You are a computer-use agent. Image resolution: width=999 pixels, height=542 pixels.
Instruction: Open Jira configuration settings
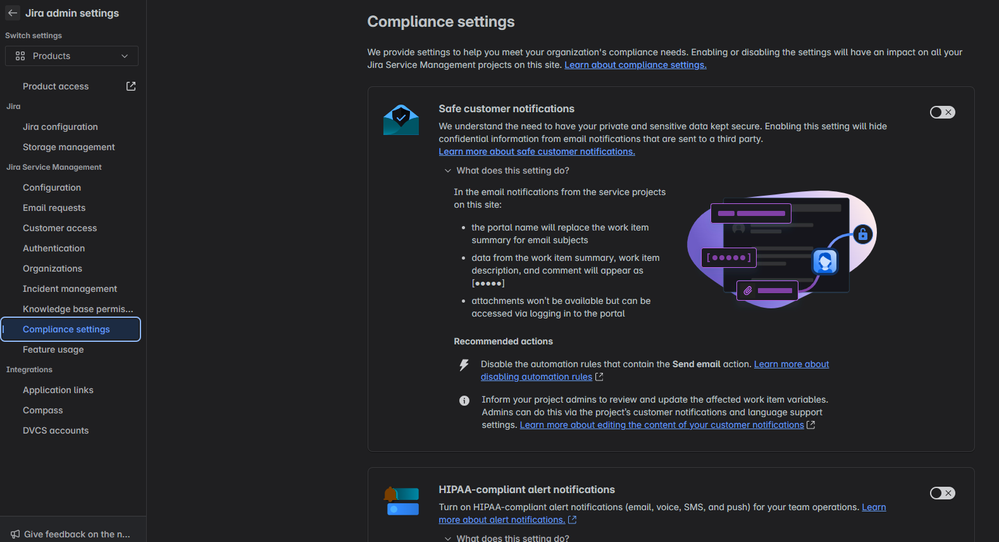60,127
